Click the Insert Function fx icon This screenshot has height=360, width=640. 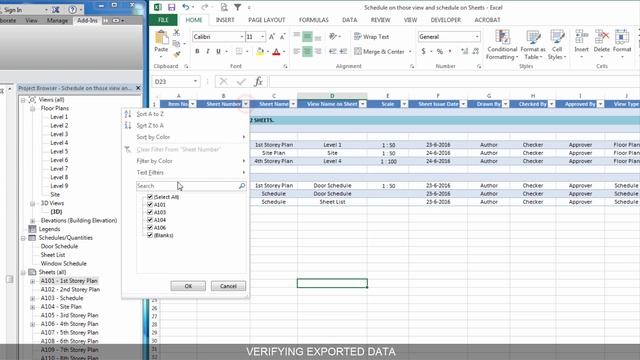[258, 82]
